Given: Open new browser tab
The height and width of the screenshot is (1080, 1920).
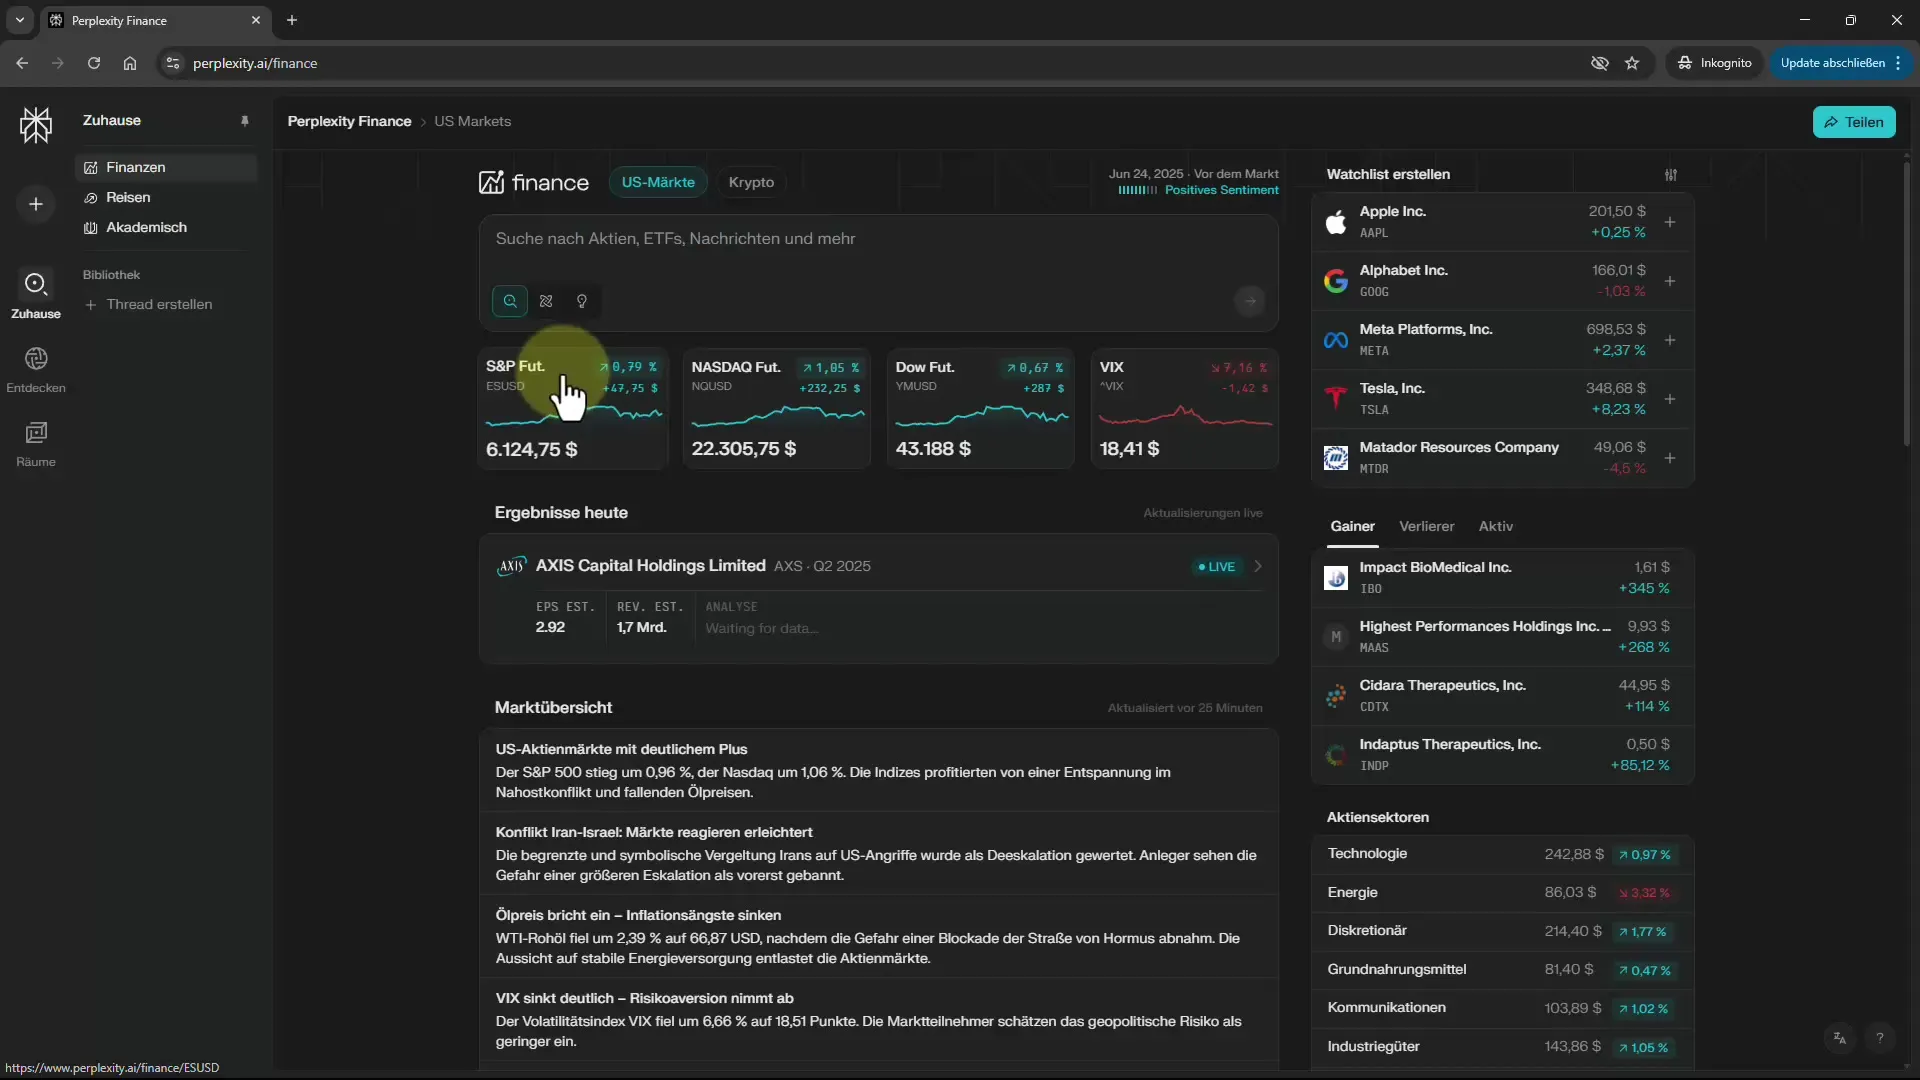Looking at the screenshot, I should 292,20.
